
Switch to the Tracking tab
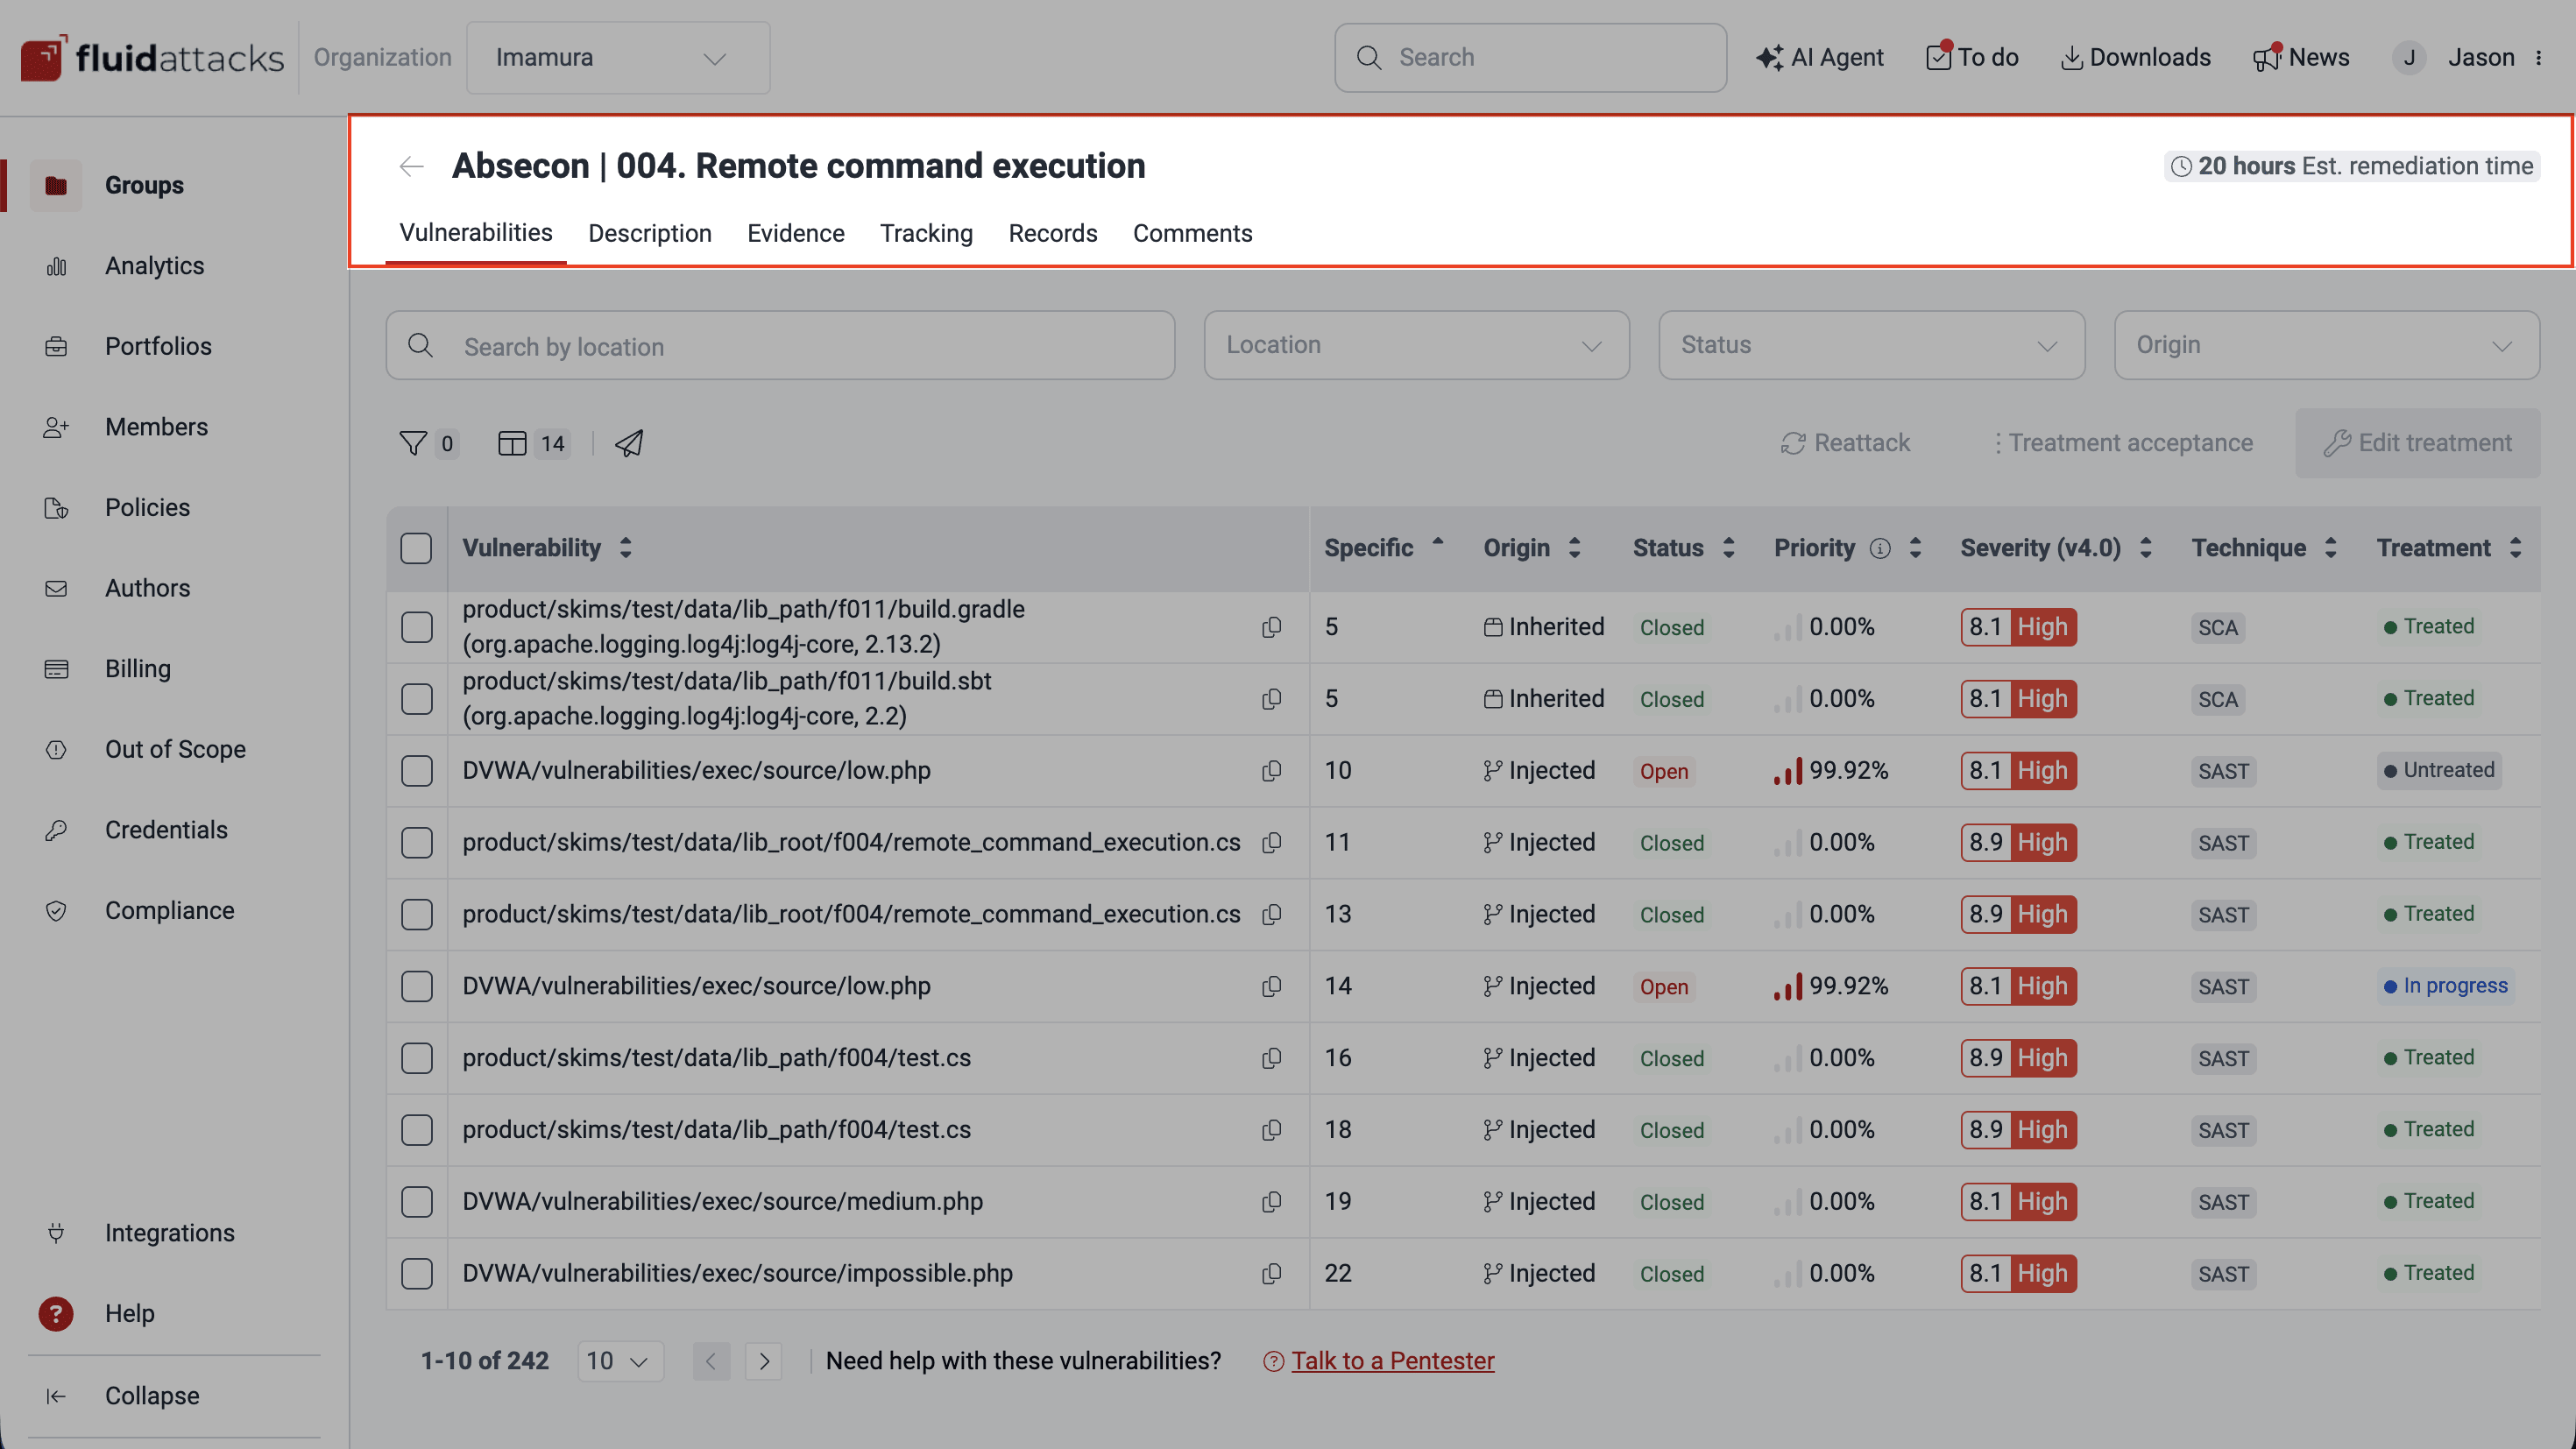coord(926,233)
